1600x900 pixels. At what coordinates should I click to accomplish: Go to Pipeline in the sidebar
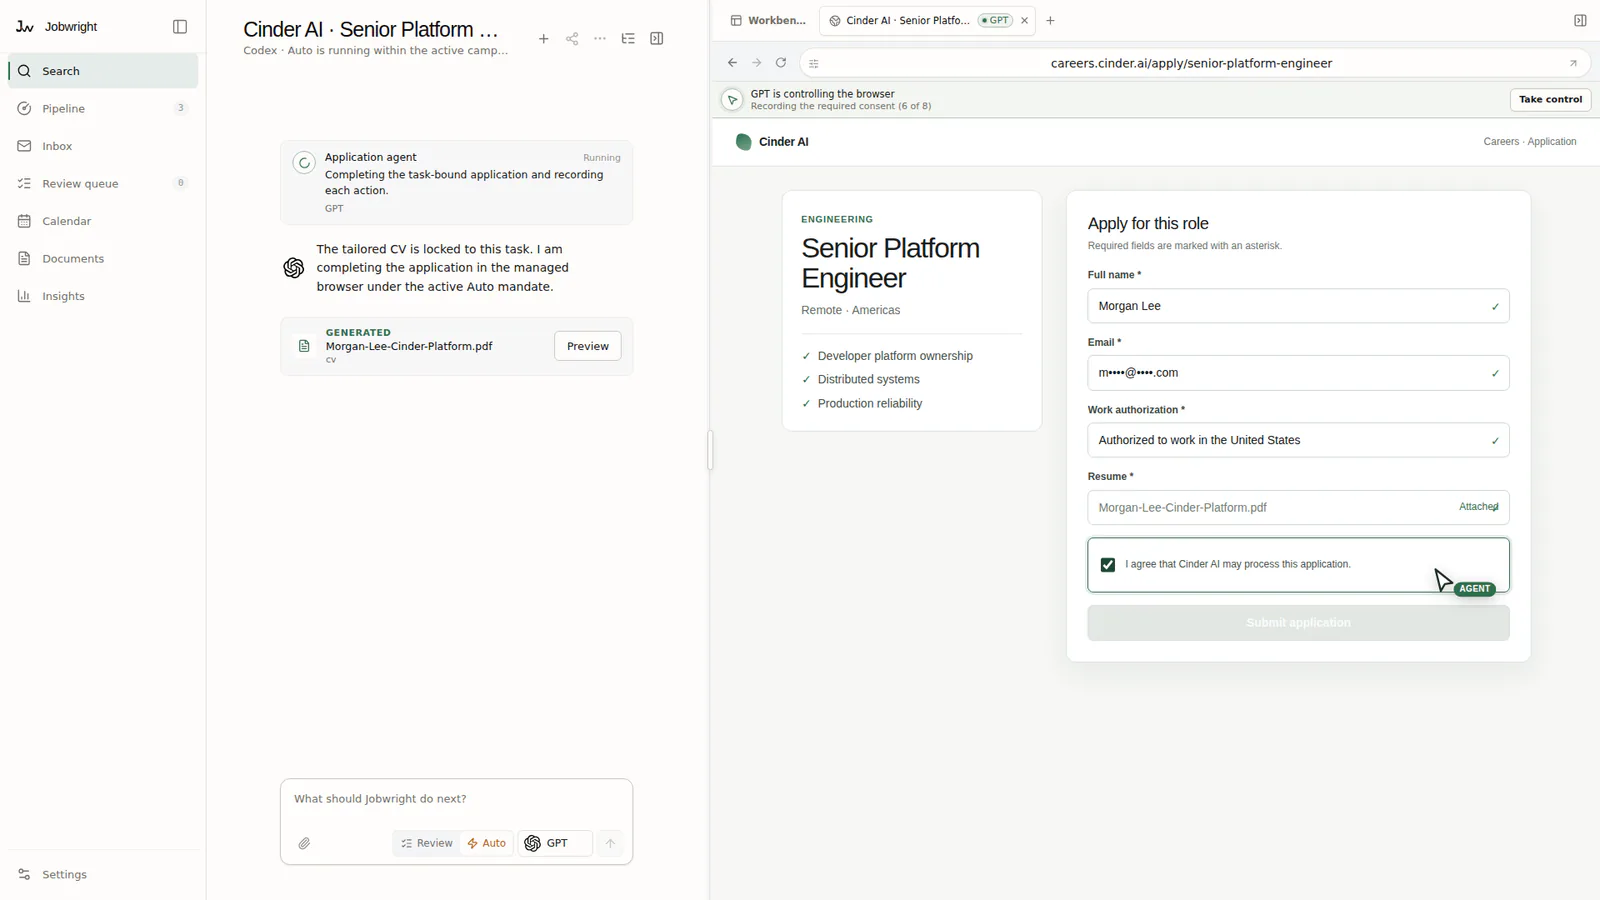tap(103, 108)
